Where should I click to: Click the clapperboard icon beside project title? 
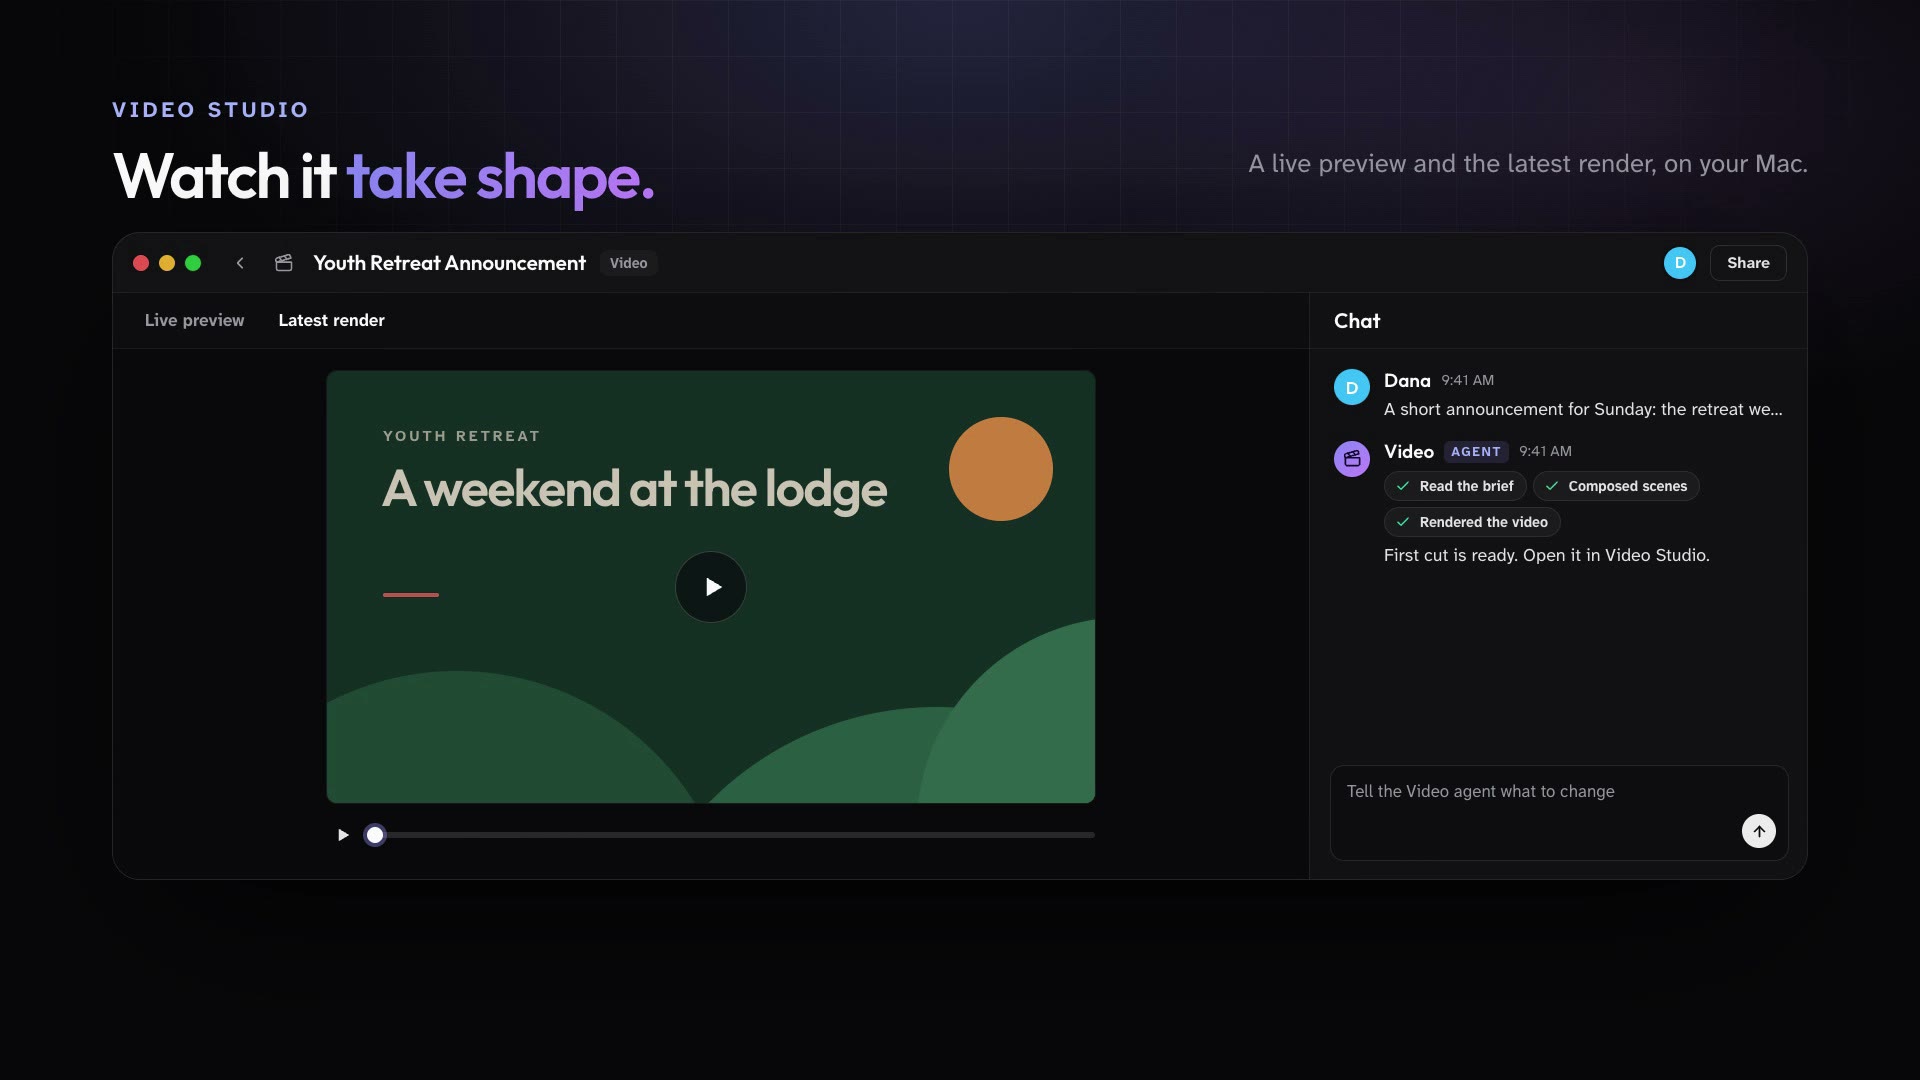pyautogui.click(x=284, y=263)
